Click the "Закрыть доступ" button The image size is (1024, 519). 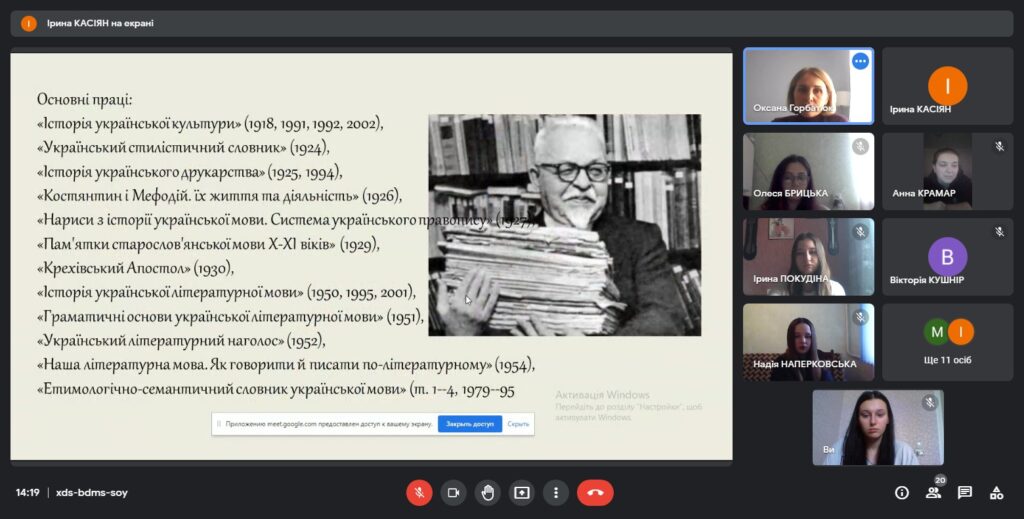(470, 424)
